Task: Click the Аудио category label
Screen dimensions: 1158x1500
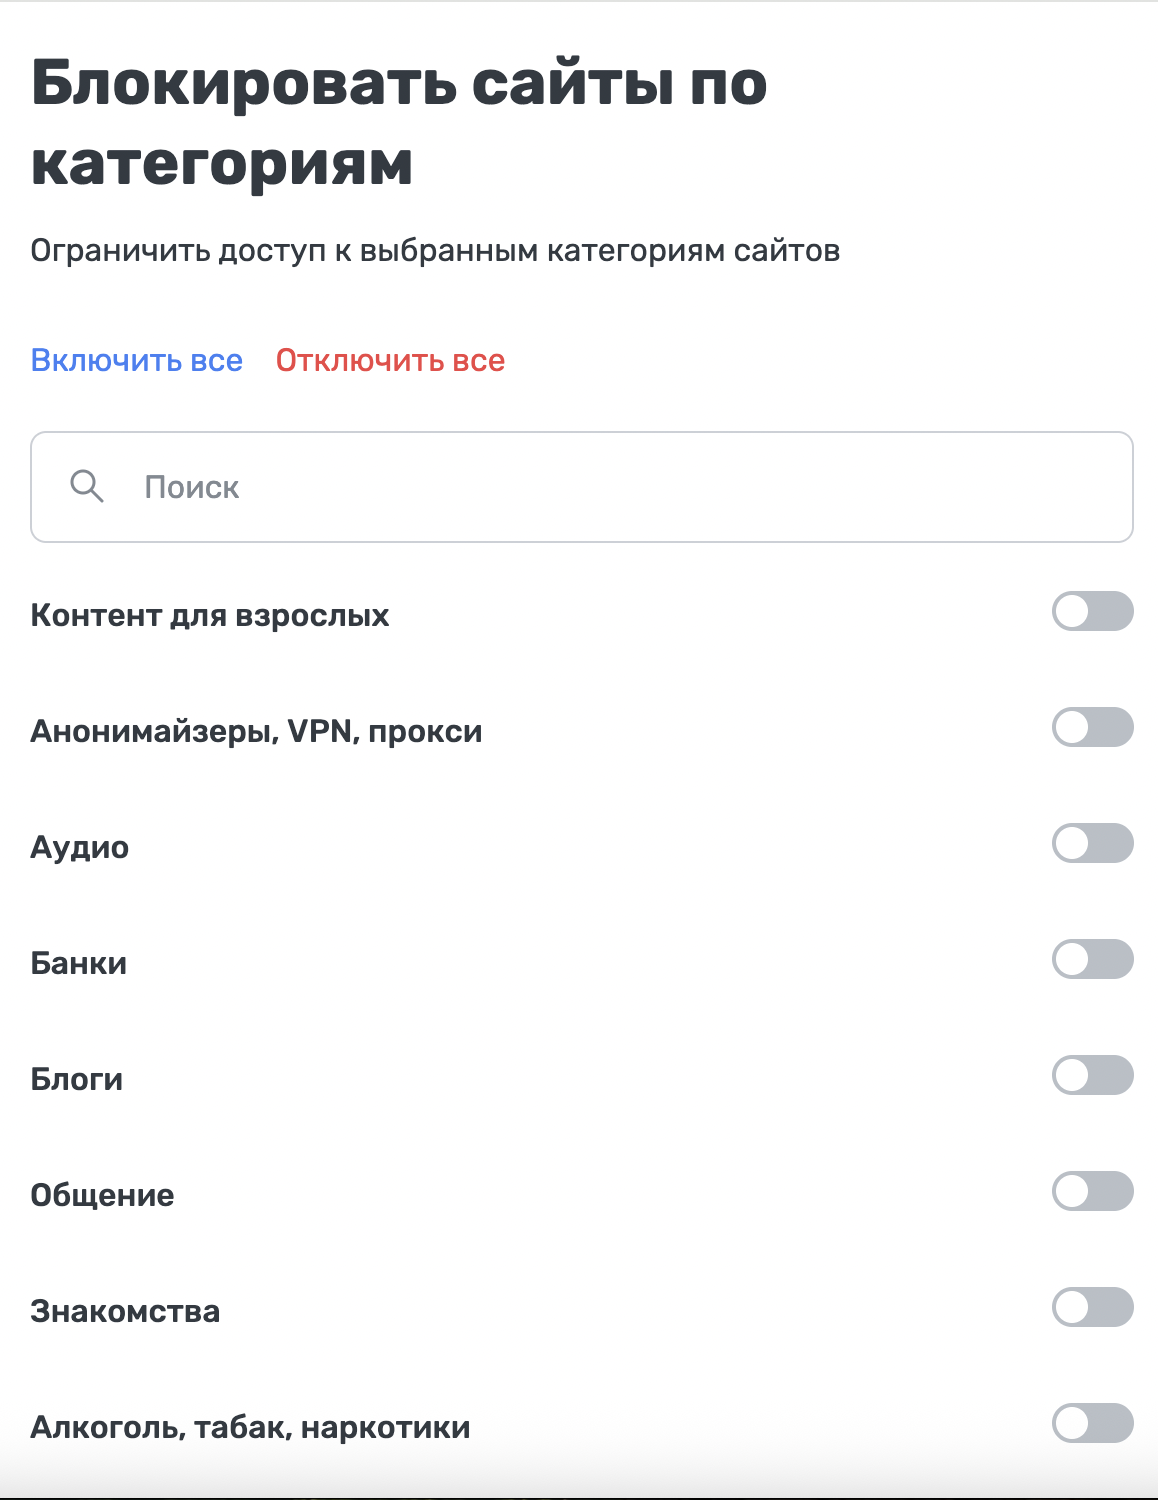Action: [x=80, y=847]
